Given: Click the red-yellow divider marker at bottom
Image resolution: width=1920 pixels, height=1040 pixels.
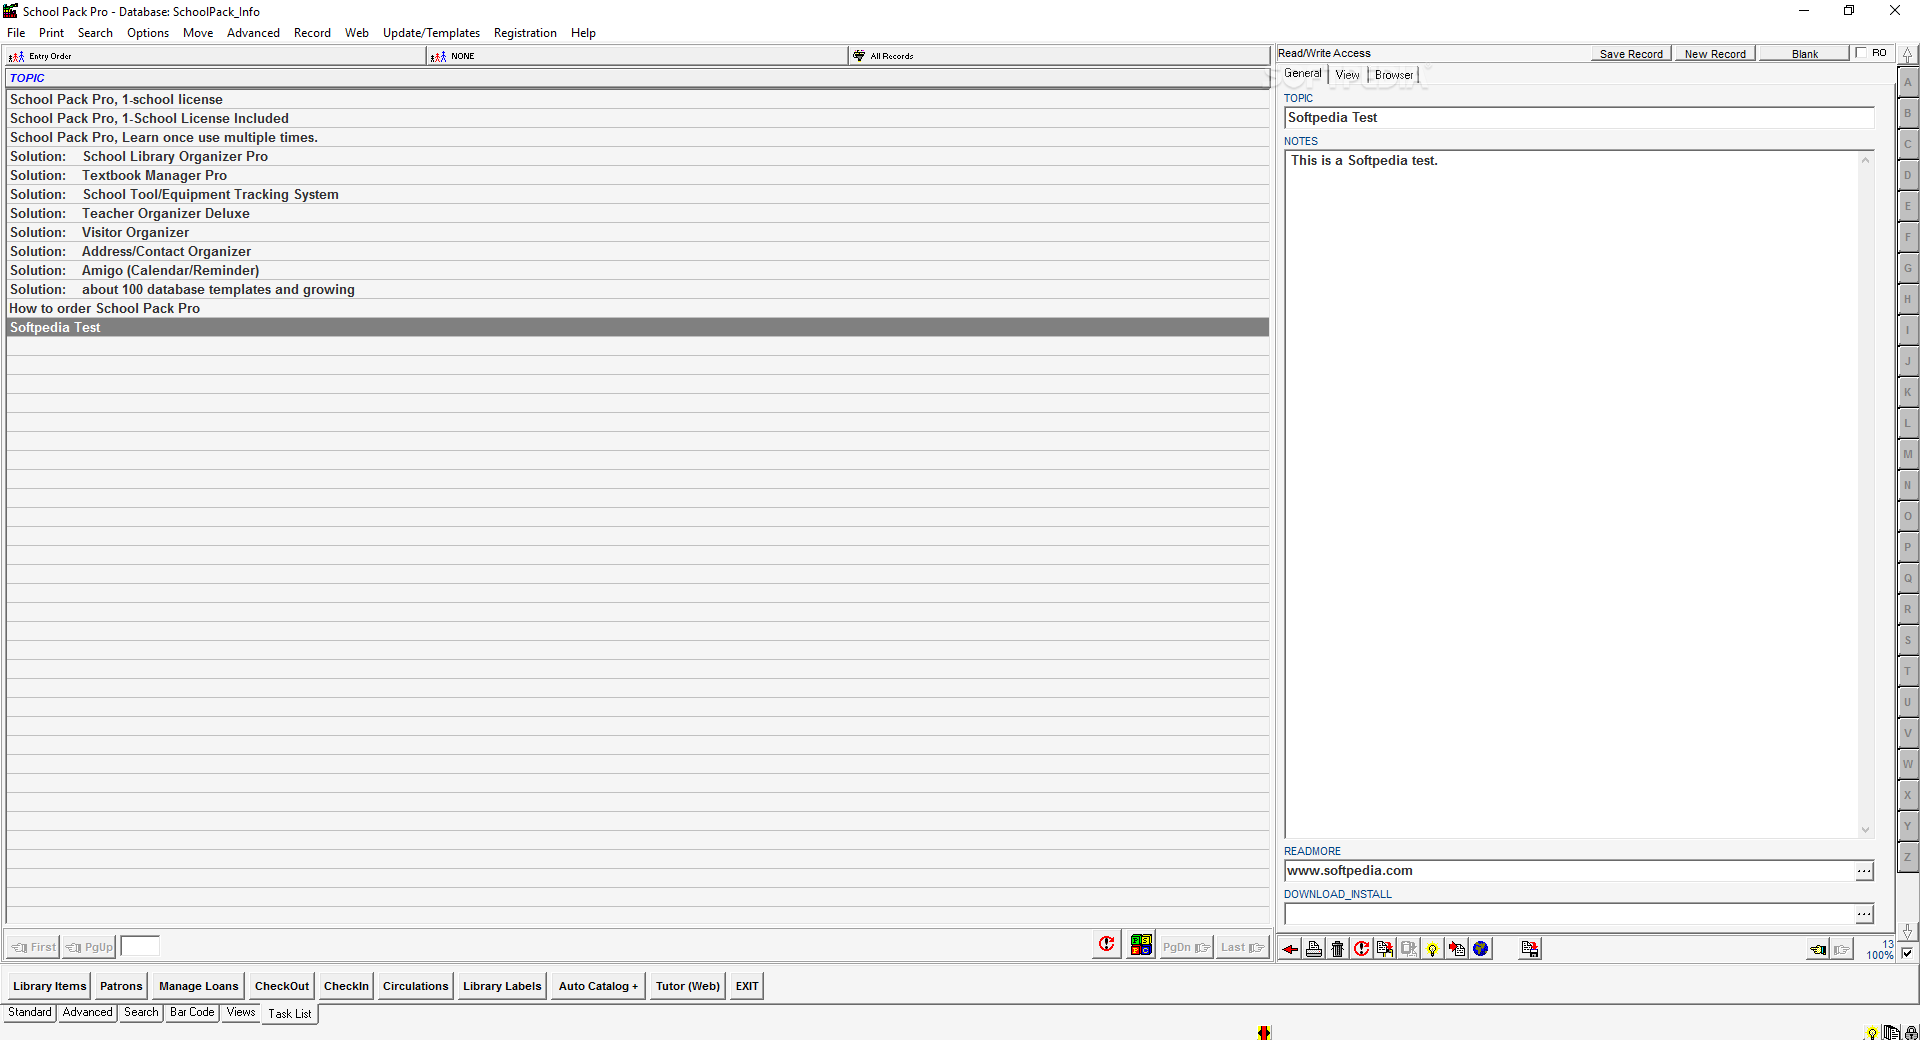Looking at the screenshot, I should tap(1264, 1032).
